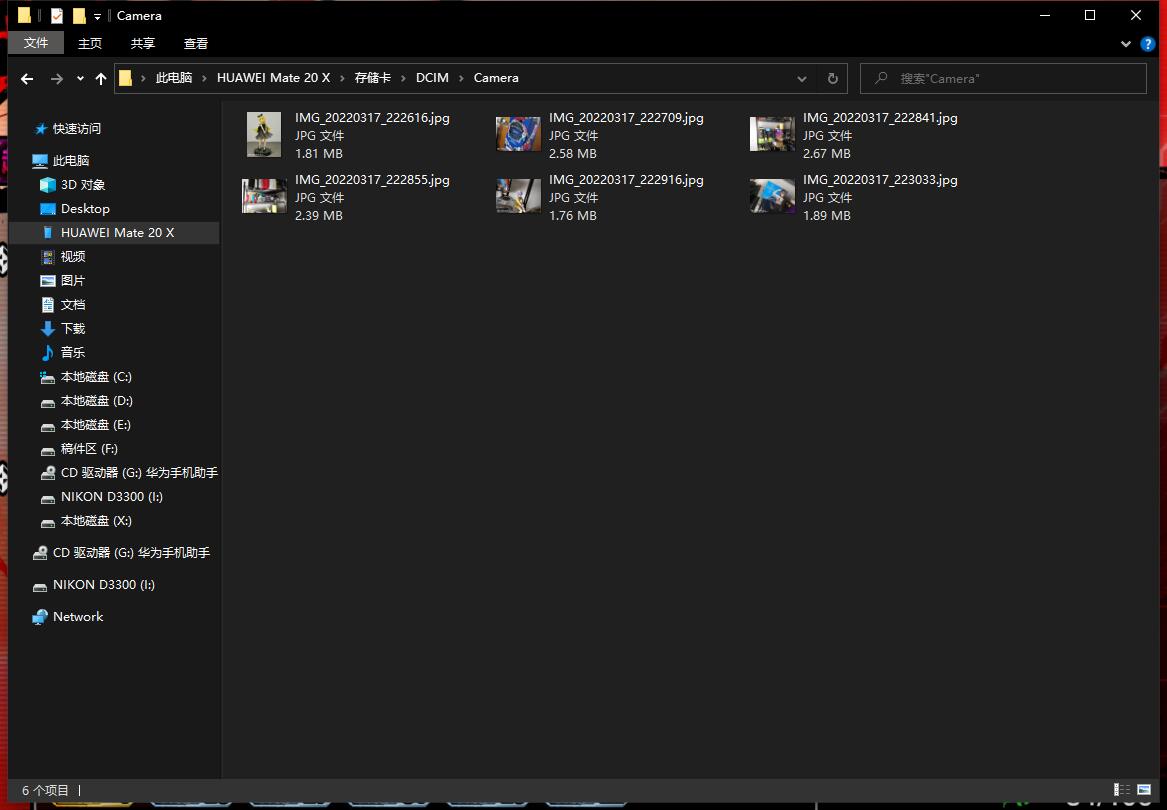This screenshot has width=1167, height=810.
Task: Open Customize Quick Access Toolbar dropdown
Action: click(97, 16)
